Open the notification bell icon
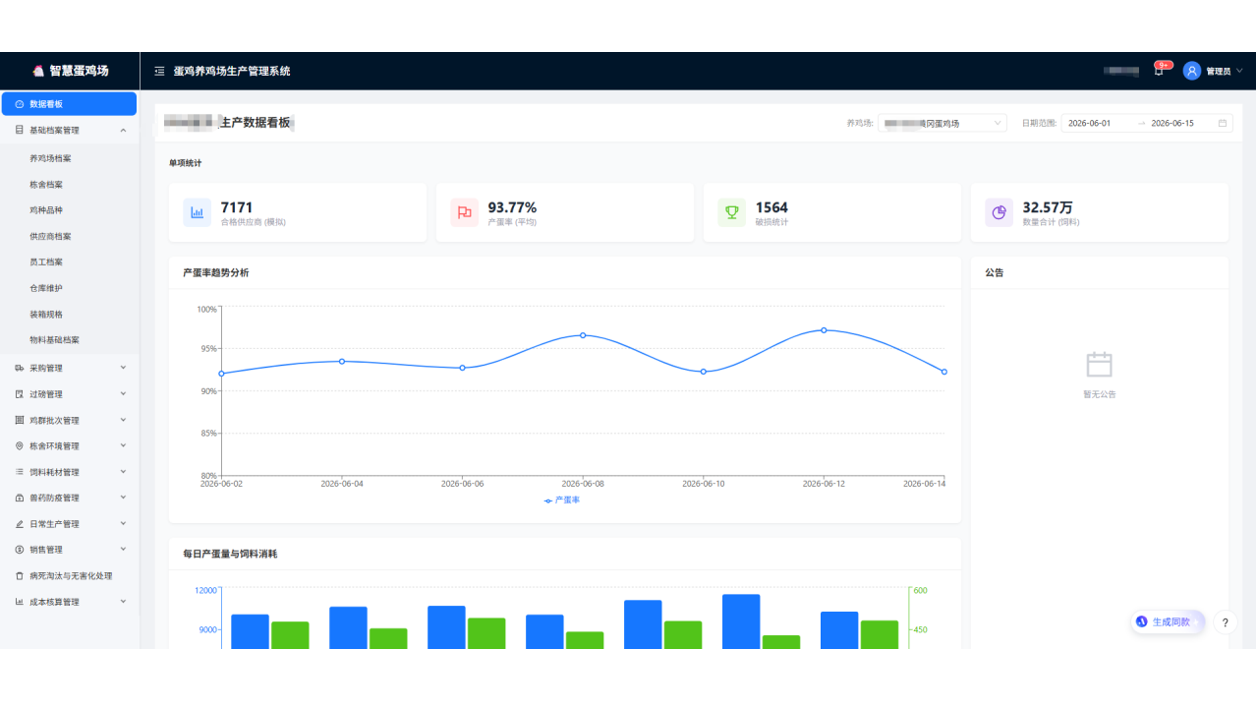Image resolution: width=1256 pixels, height=702 pixels. click(x=1159, y=71)
